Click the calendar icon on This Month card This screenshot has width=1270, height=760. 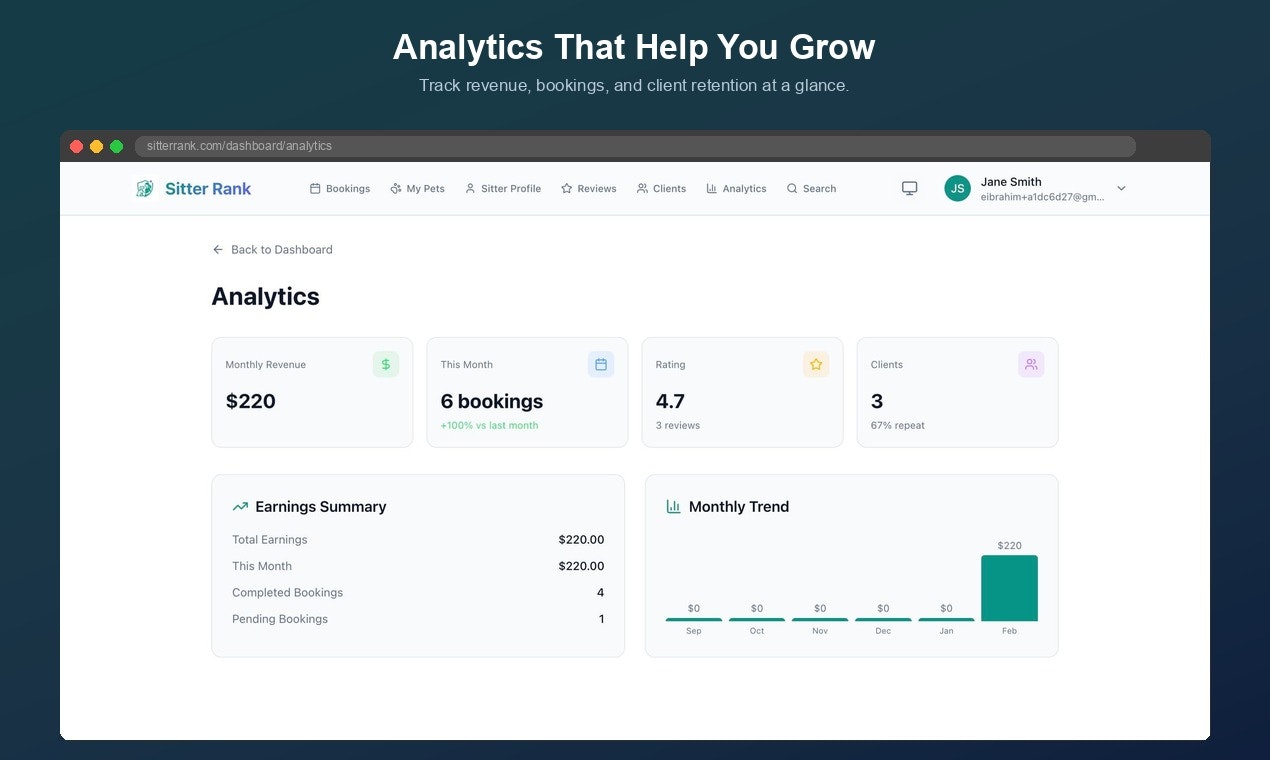601,364
